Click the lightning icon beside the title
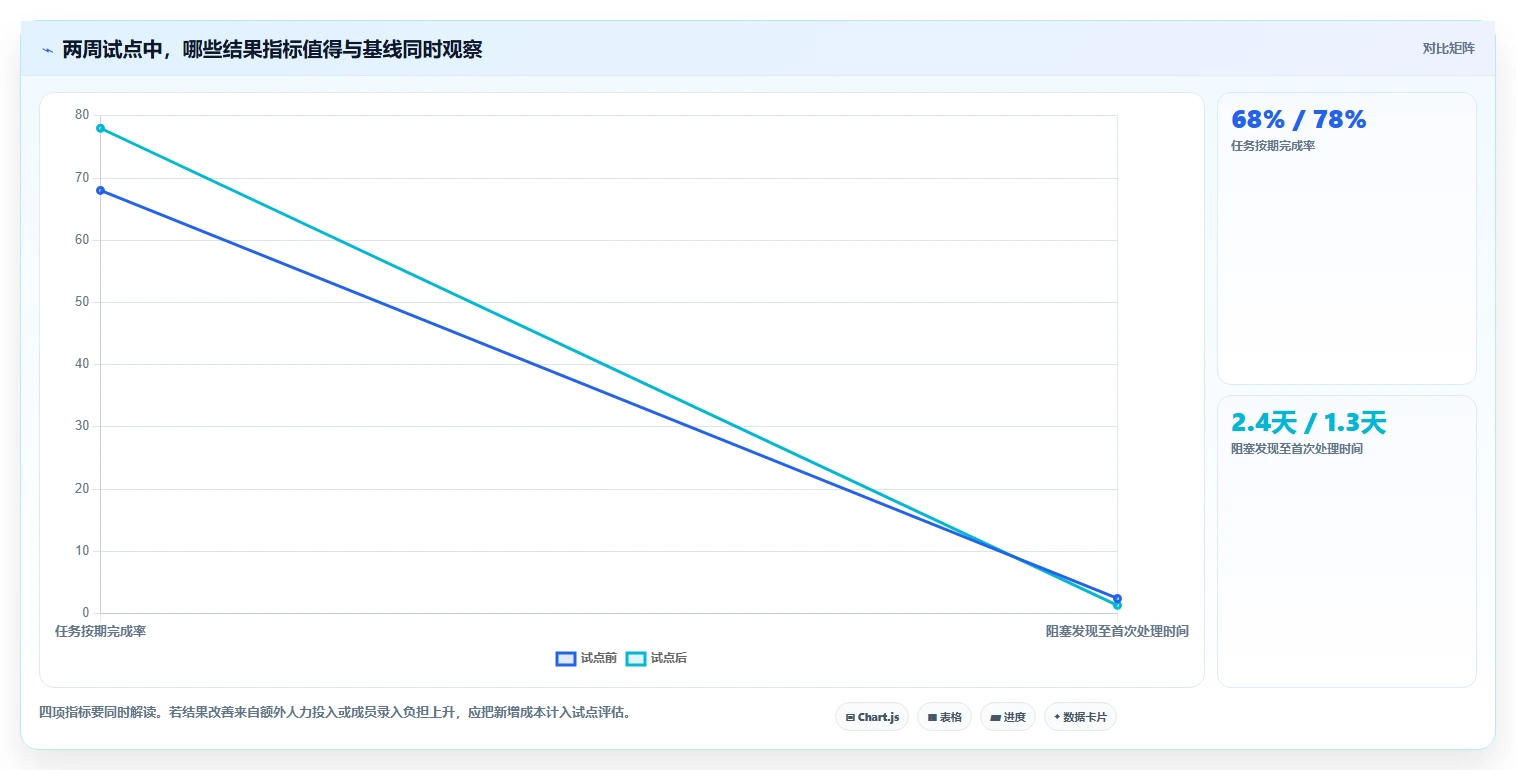1516x770 pixels. coord(48,50)
